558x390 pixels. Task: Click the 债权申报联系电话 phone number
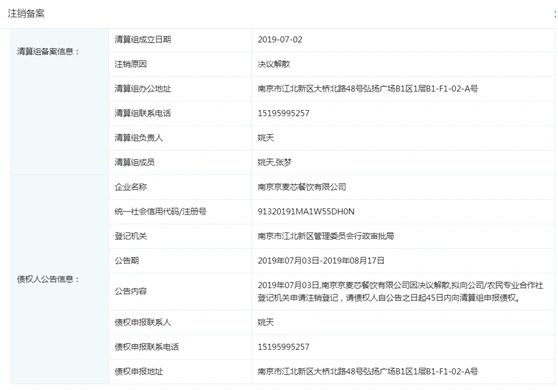[x=283, y=347]
